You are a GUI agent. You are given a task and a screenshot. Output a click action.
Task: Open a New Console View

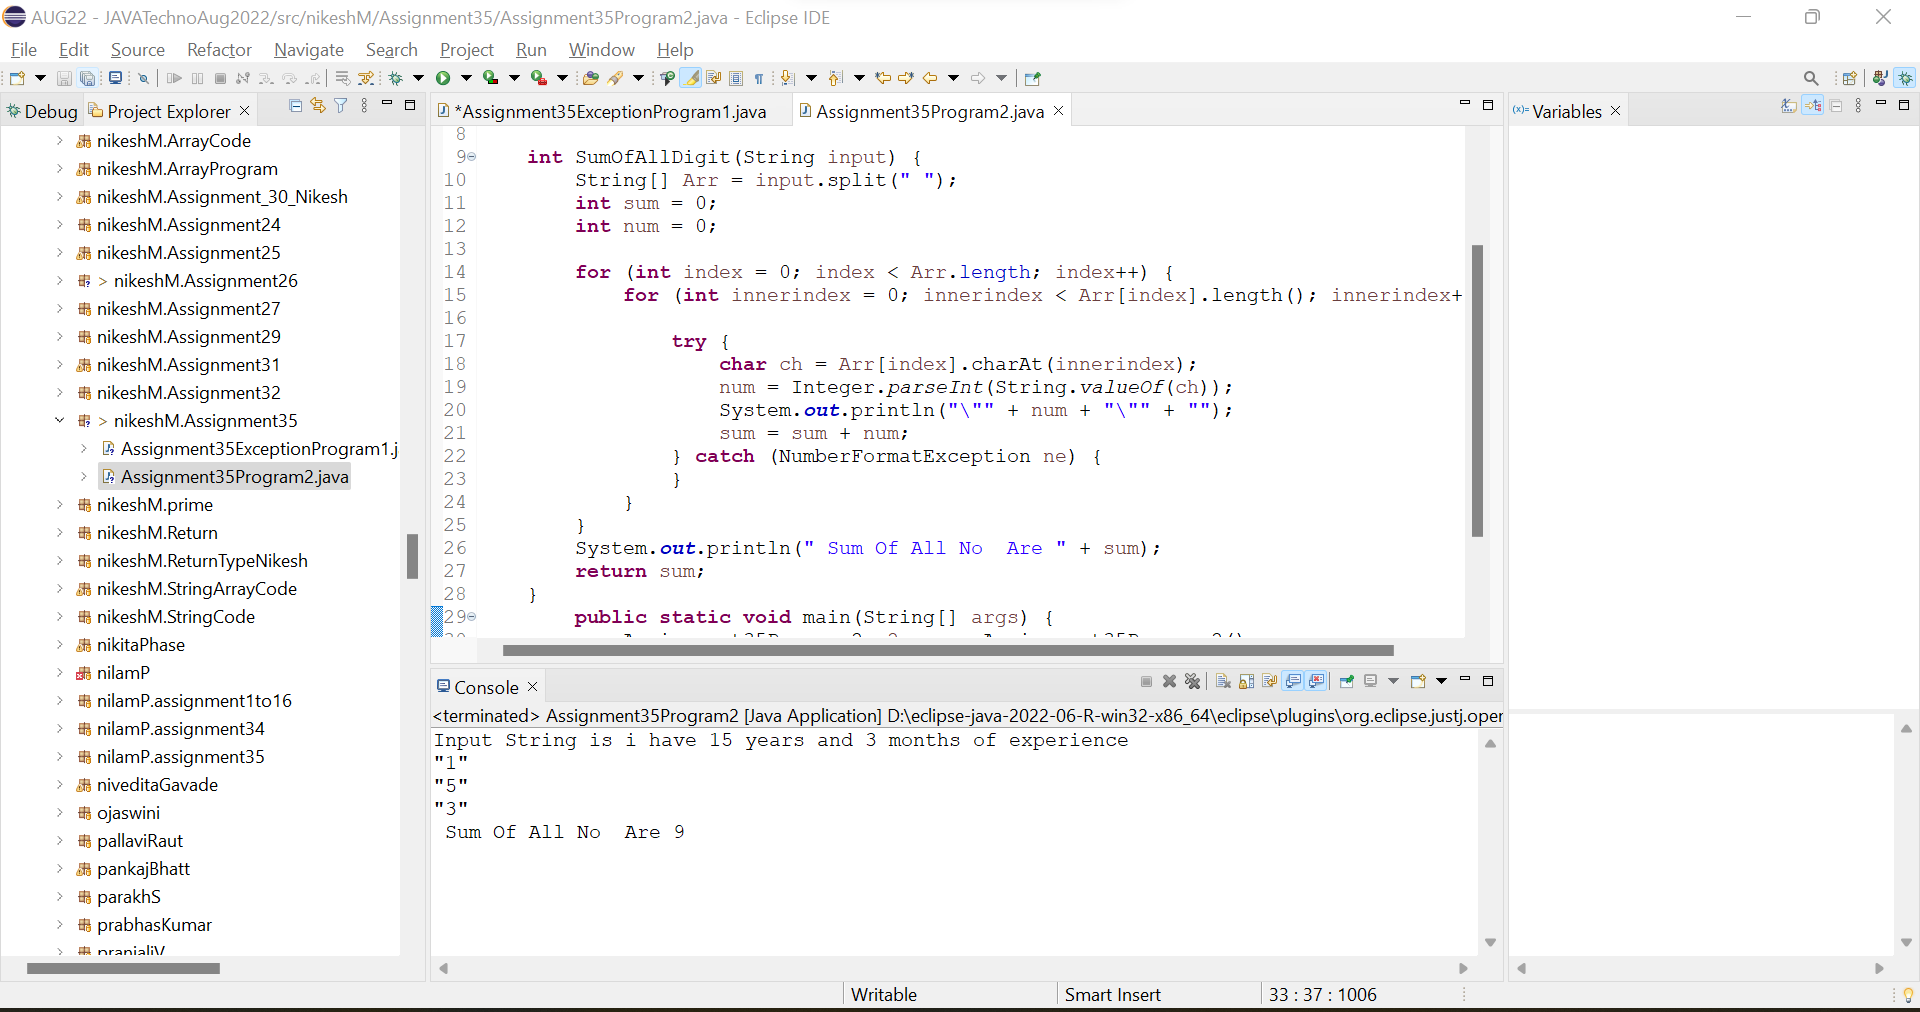[1417, 681]
